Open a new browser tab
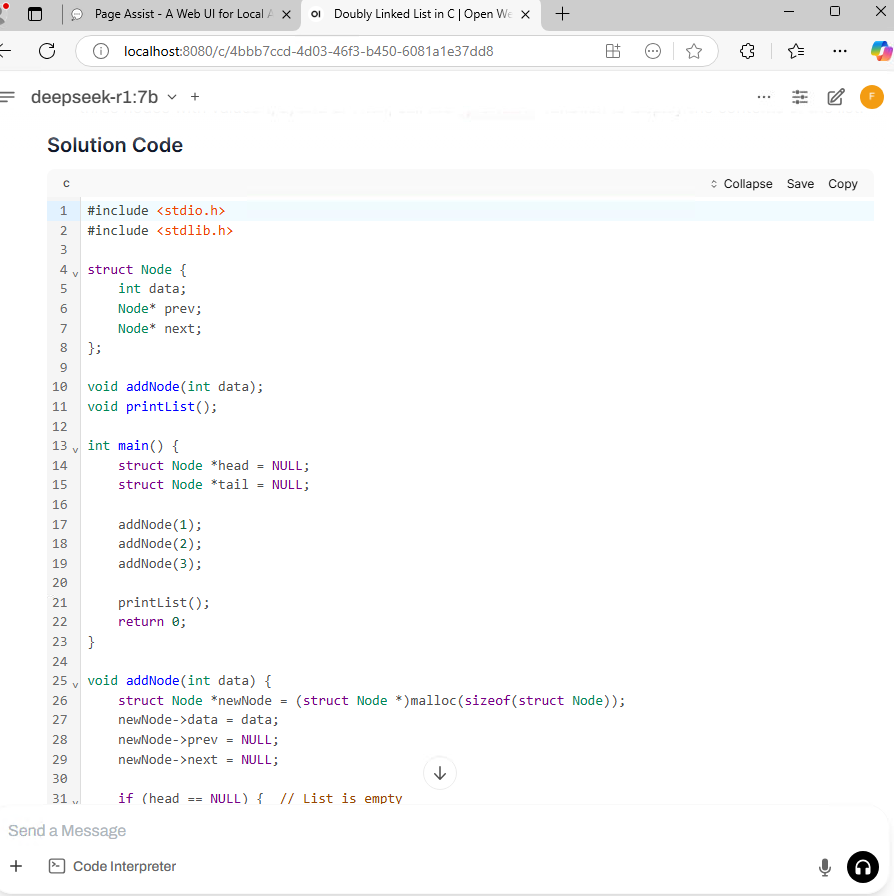 pyautogui.click(x=562, y=14)
